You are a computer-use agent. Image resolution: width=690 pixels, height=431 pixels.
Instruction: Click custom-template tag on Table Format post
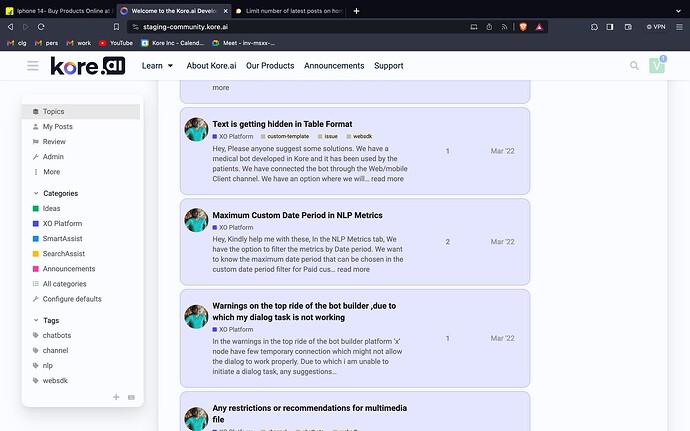point(285,136)
